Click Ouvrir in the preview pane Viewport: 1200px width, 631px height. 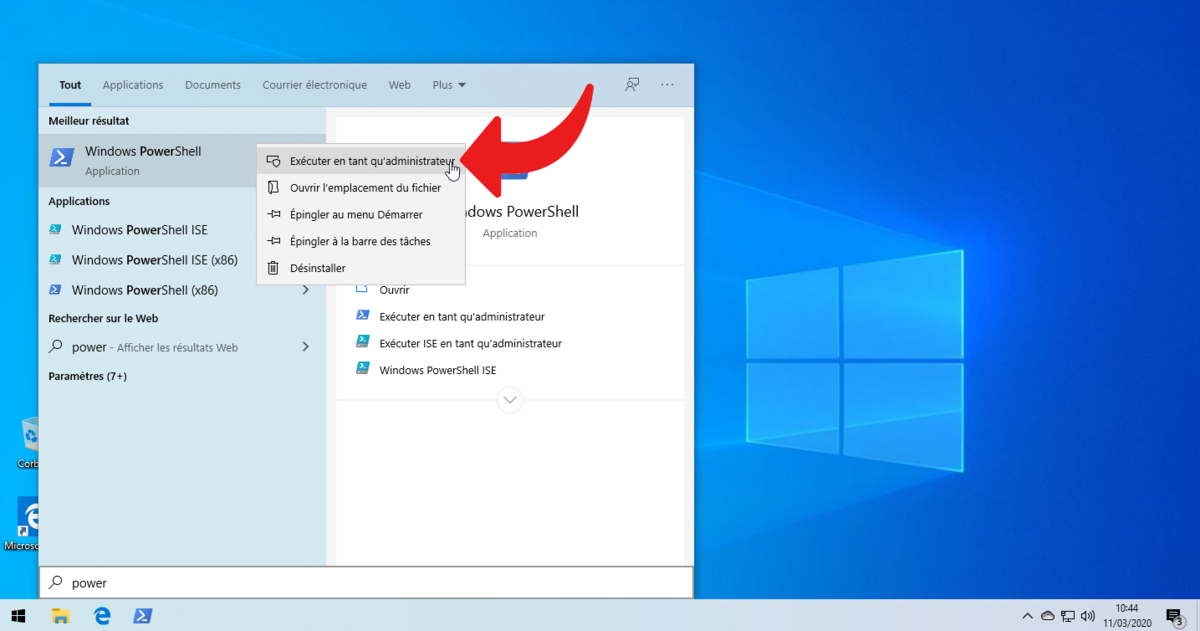click(x=394, y=289)
